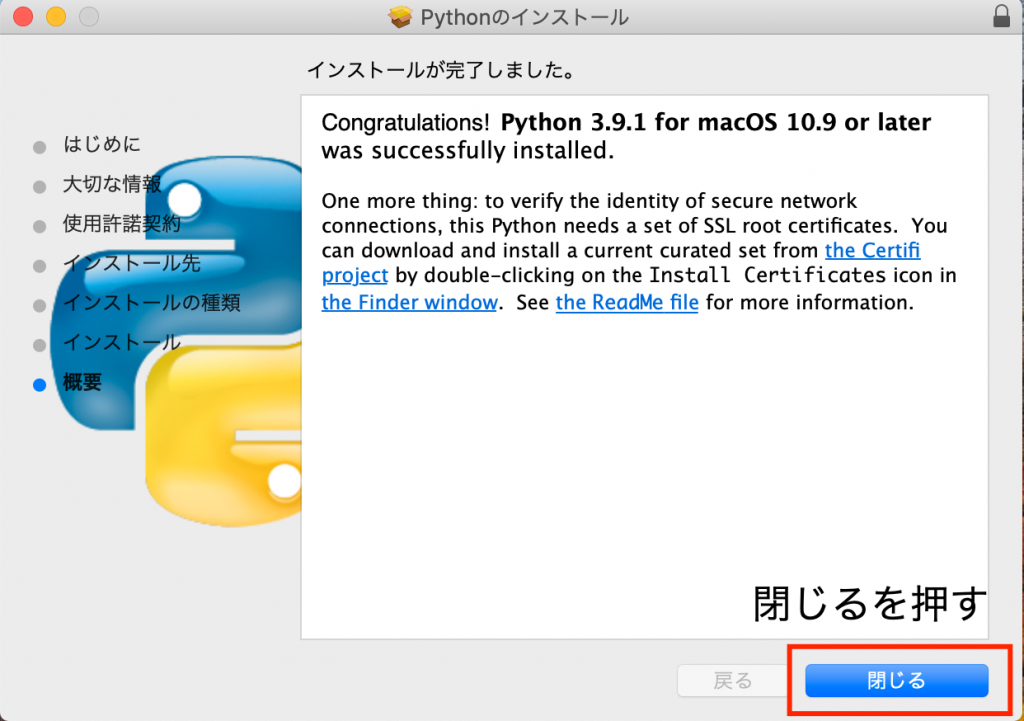Open the Certifi project link
Viewport: 1024px width, 721px height.
coord(872,250)
